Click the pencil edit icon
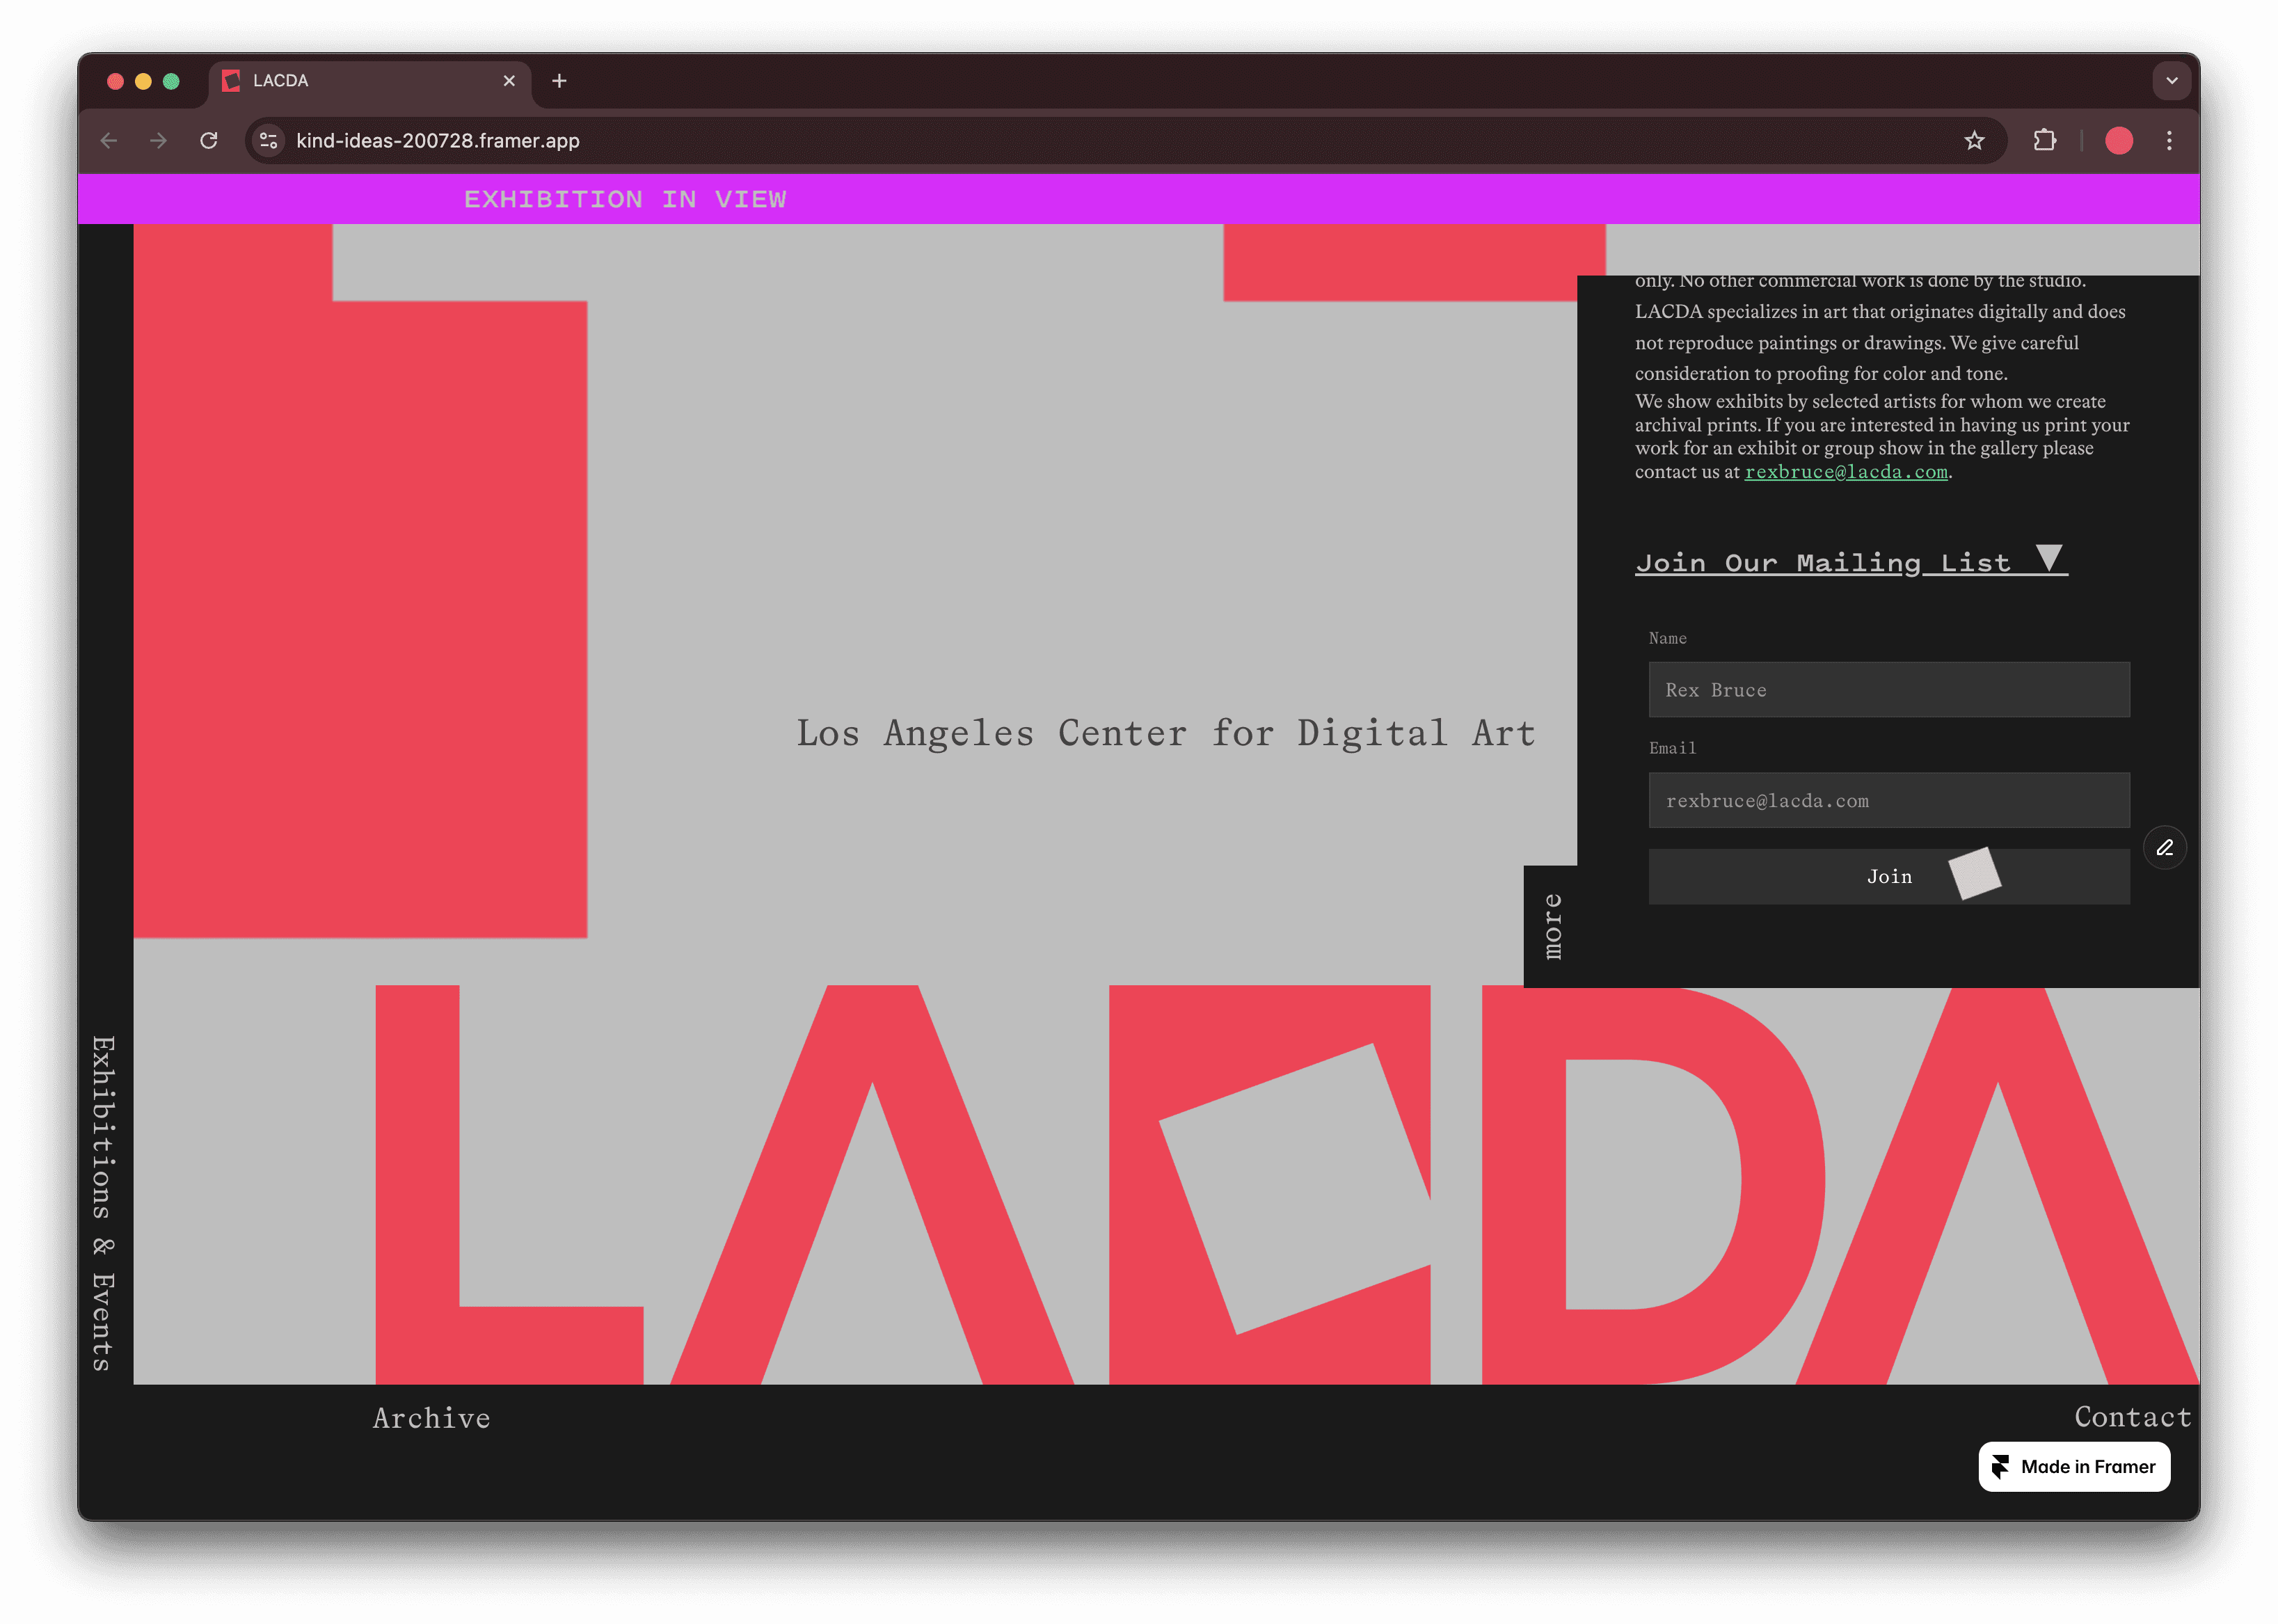Viewport: 2278px width, 1624px height. tap(2165, 848)
